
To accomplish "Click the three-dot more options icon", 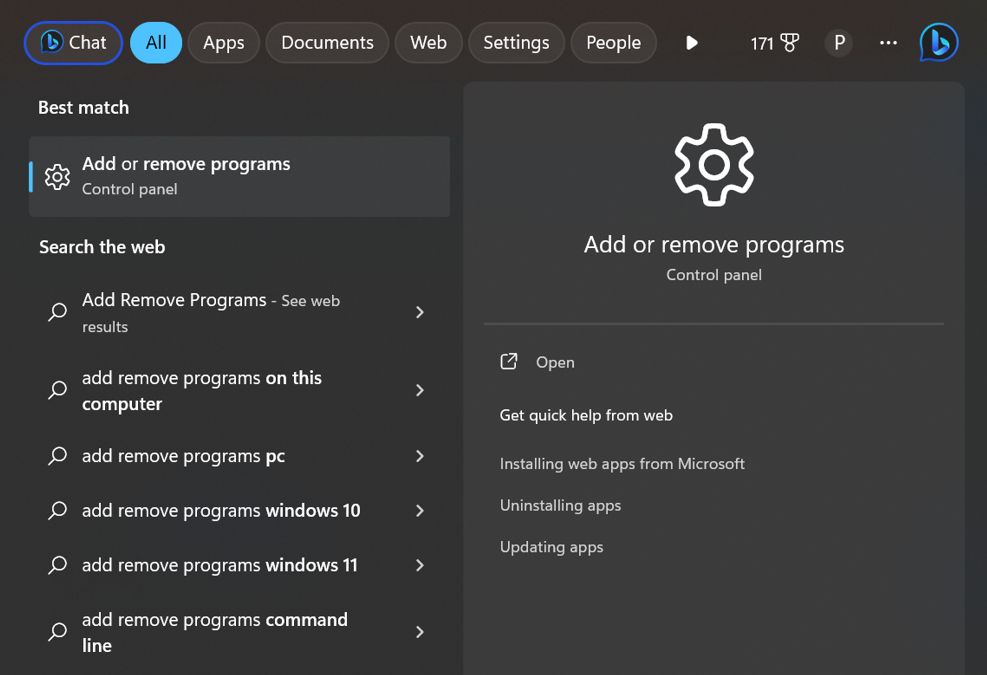I will coord(888,43).
